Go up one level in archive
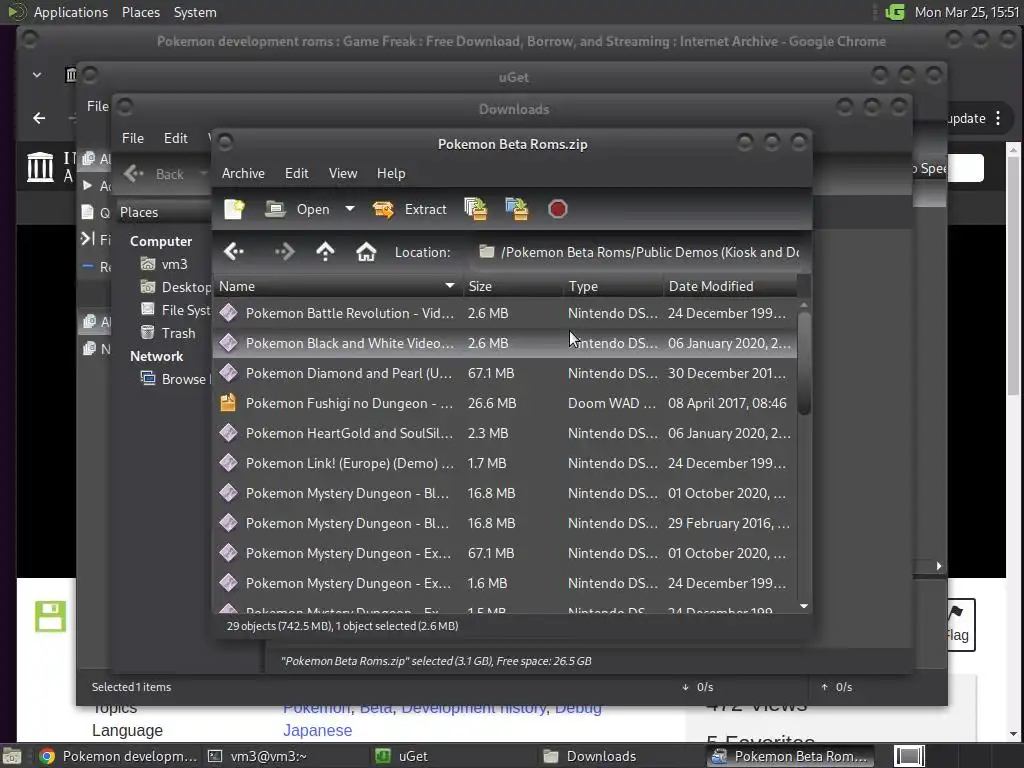This screenshot has height=768, width=1024. point(325,251)
